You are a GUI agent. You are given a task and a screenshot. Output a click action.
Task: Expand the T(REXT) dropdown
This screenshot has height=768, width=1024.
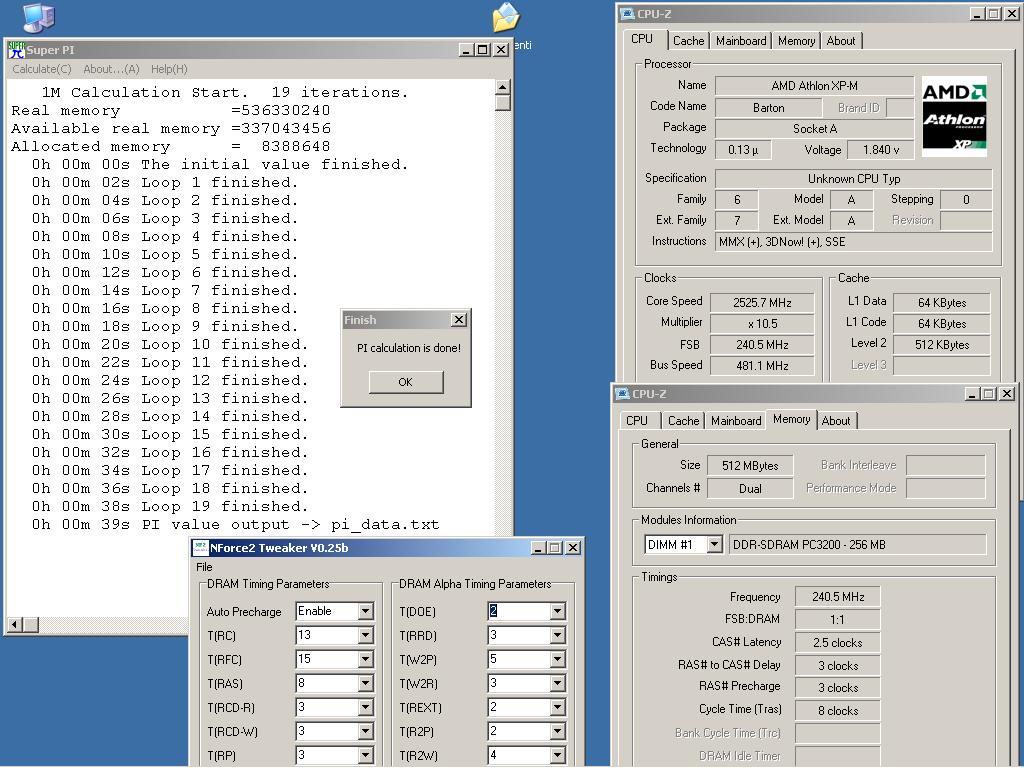tap(557, 707)
